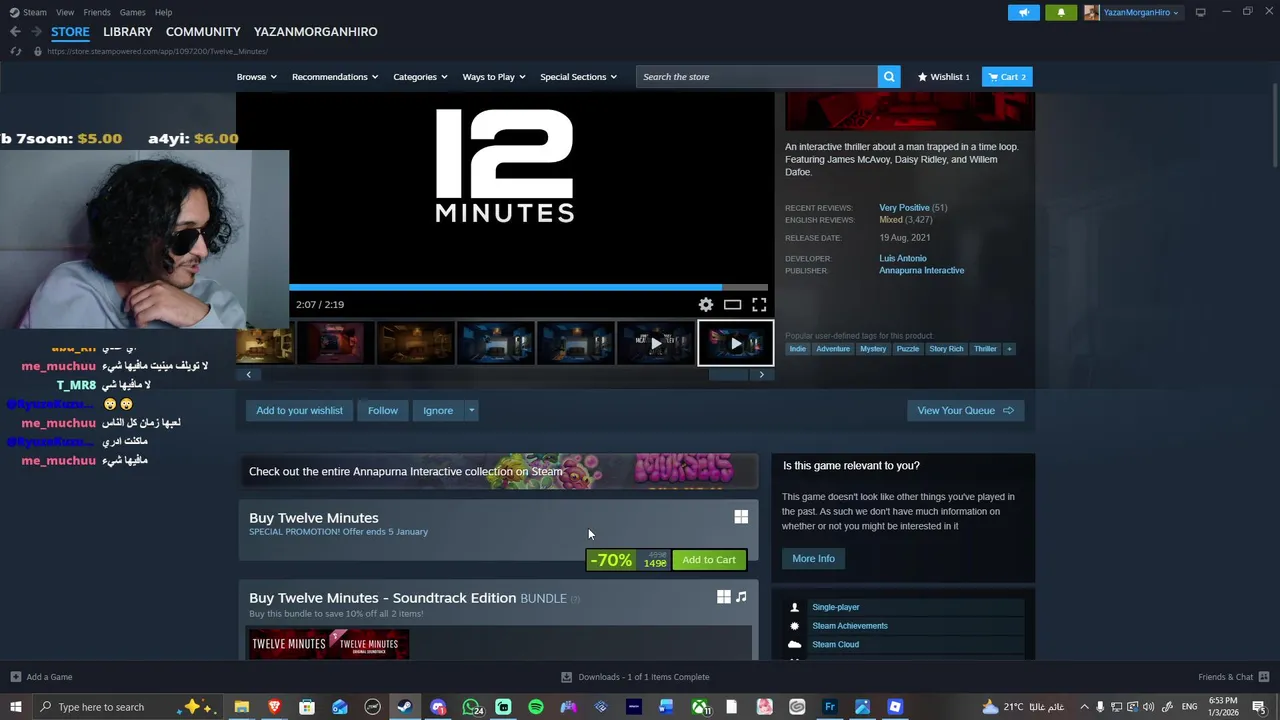Image resolution: width=1280 pixels, height=720 pixels.
Task: Seek the trailer progress bar
Action: click(529, 287)
